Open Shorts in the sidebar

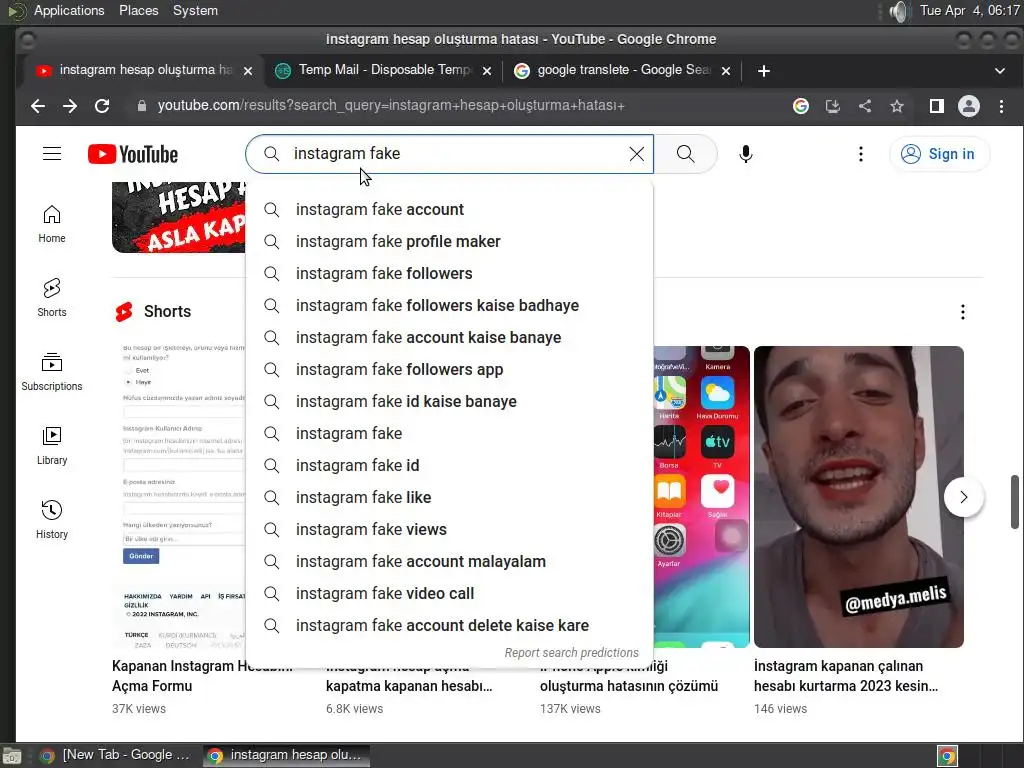(52, 298)
